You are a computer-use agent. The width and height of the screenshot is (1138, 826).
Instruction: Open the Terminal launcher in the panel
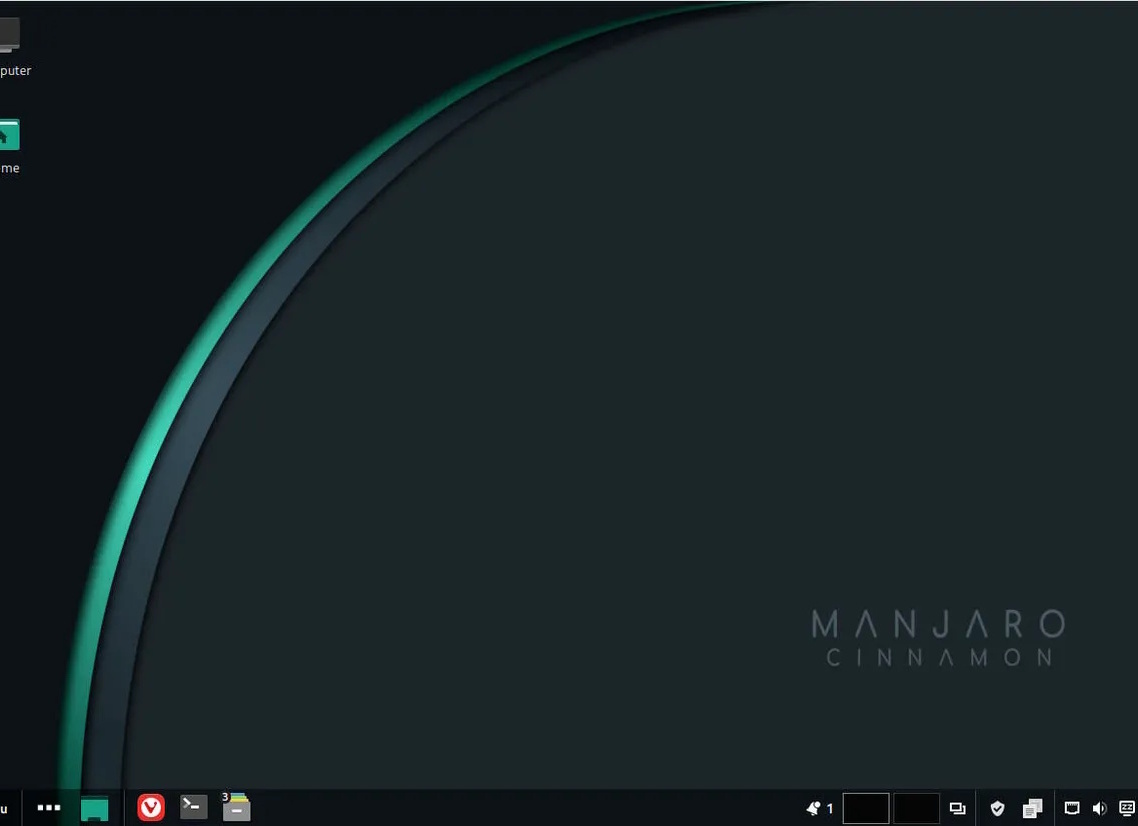coord(194,807)
